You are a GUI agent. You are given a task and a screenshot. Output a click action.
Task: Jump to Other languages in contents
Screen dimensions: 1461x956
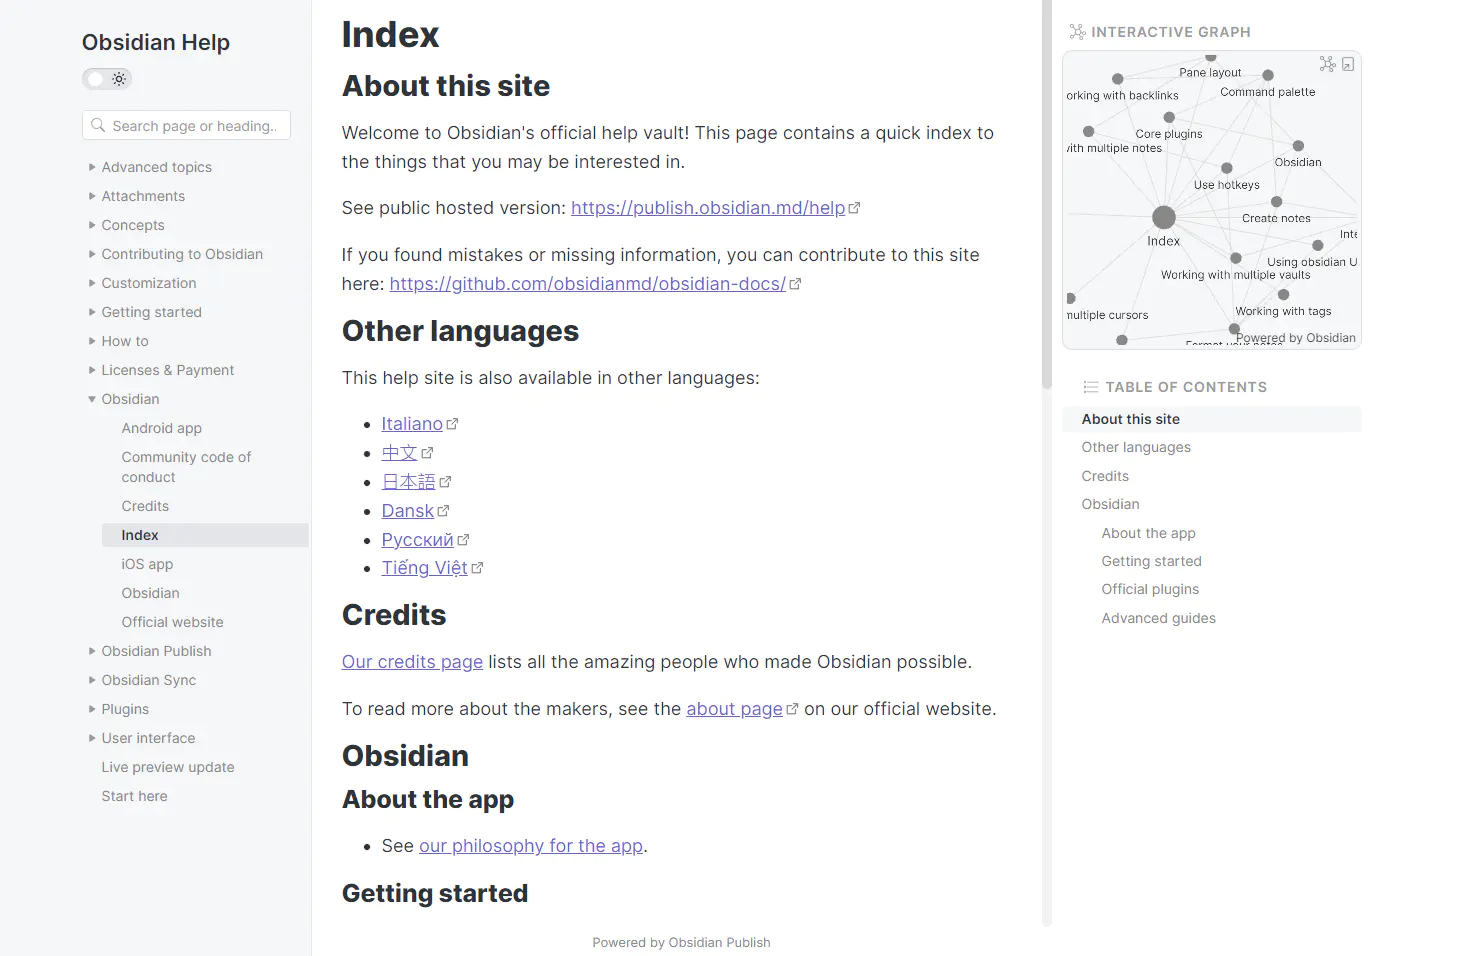point(1136,447)
